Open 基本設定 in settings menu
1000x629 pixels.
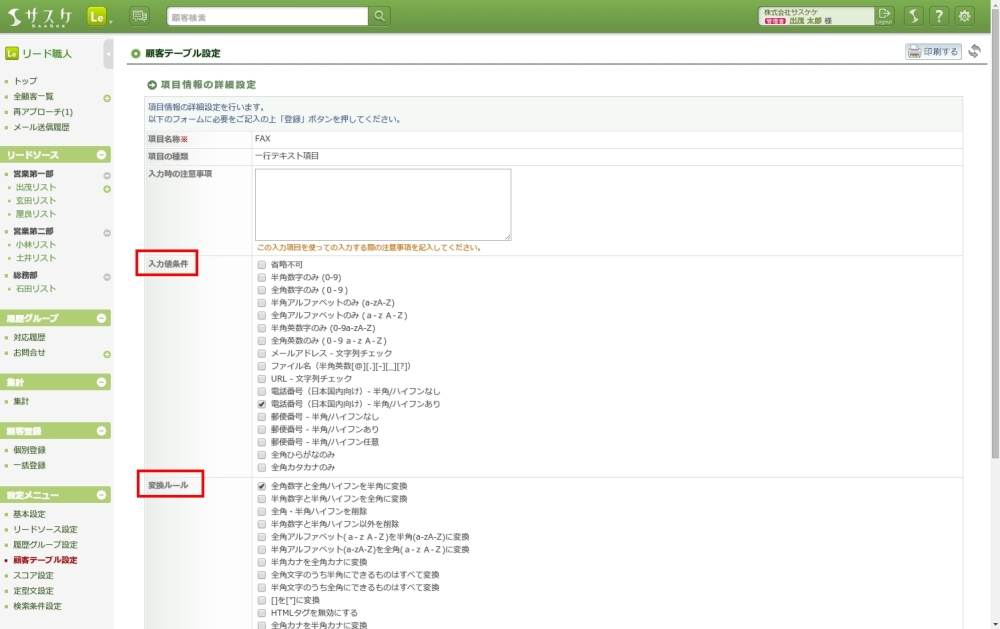(x=30, y=514)
